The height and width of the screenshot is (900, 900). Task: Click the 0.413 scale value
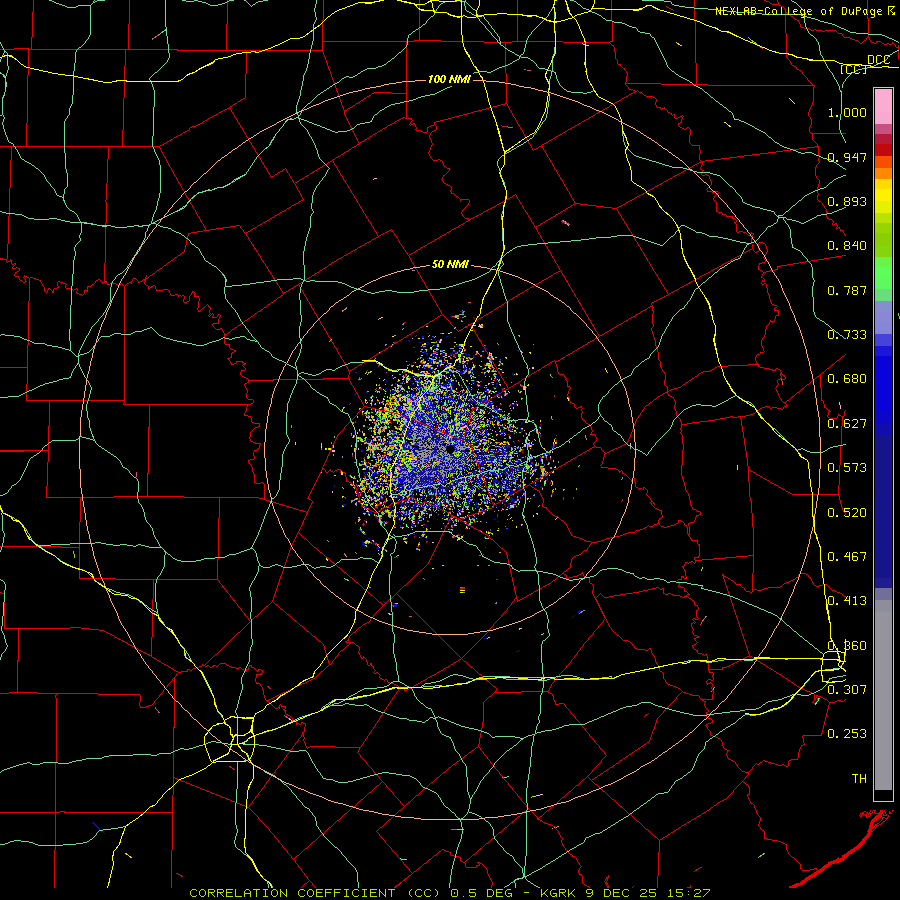847,601
